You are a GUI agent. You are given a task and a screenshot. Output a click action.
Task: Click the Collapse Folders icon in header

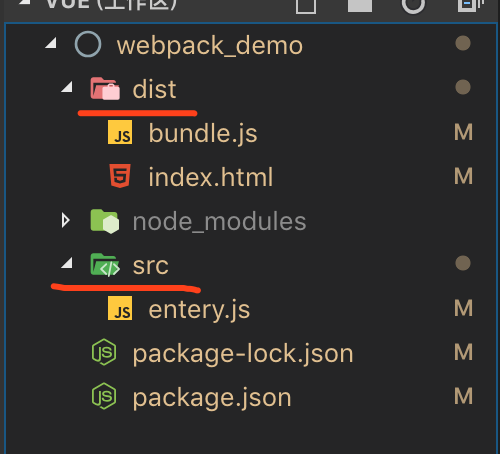coord(471,5)
